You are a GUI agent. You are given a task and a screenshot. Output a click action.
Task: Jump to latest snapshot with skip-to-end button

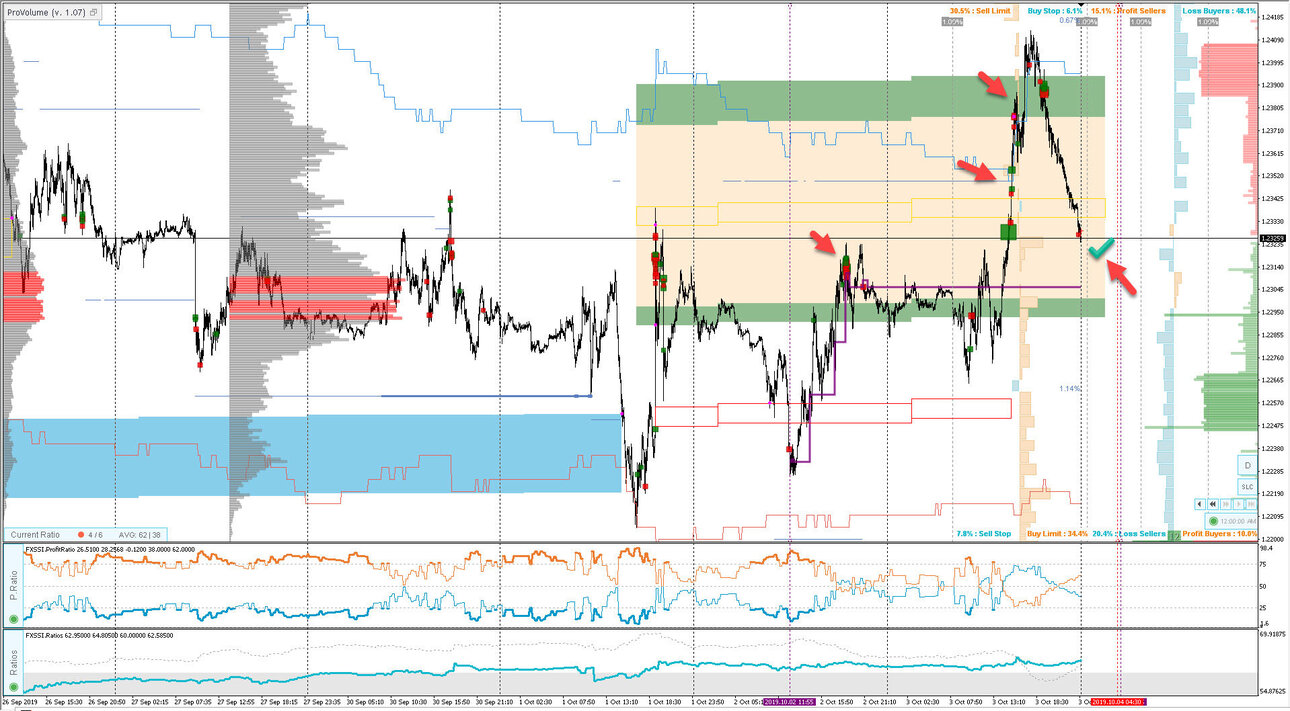click(x=1251, y=504)
